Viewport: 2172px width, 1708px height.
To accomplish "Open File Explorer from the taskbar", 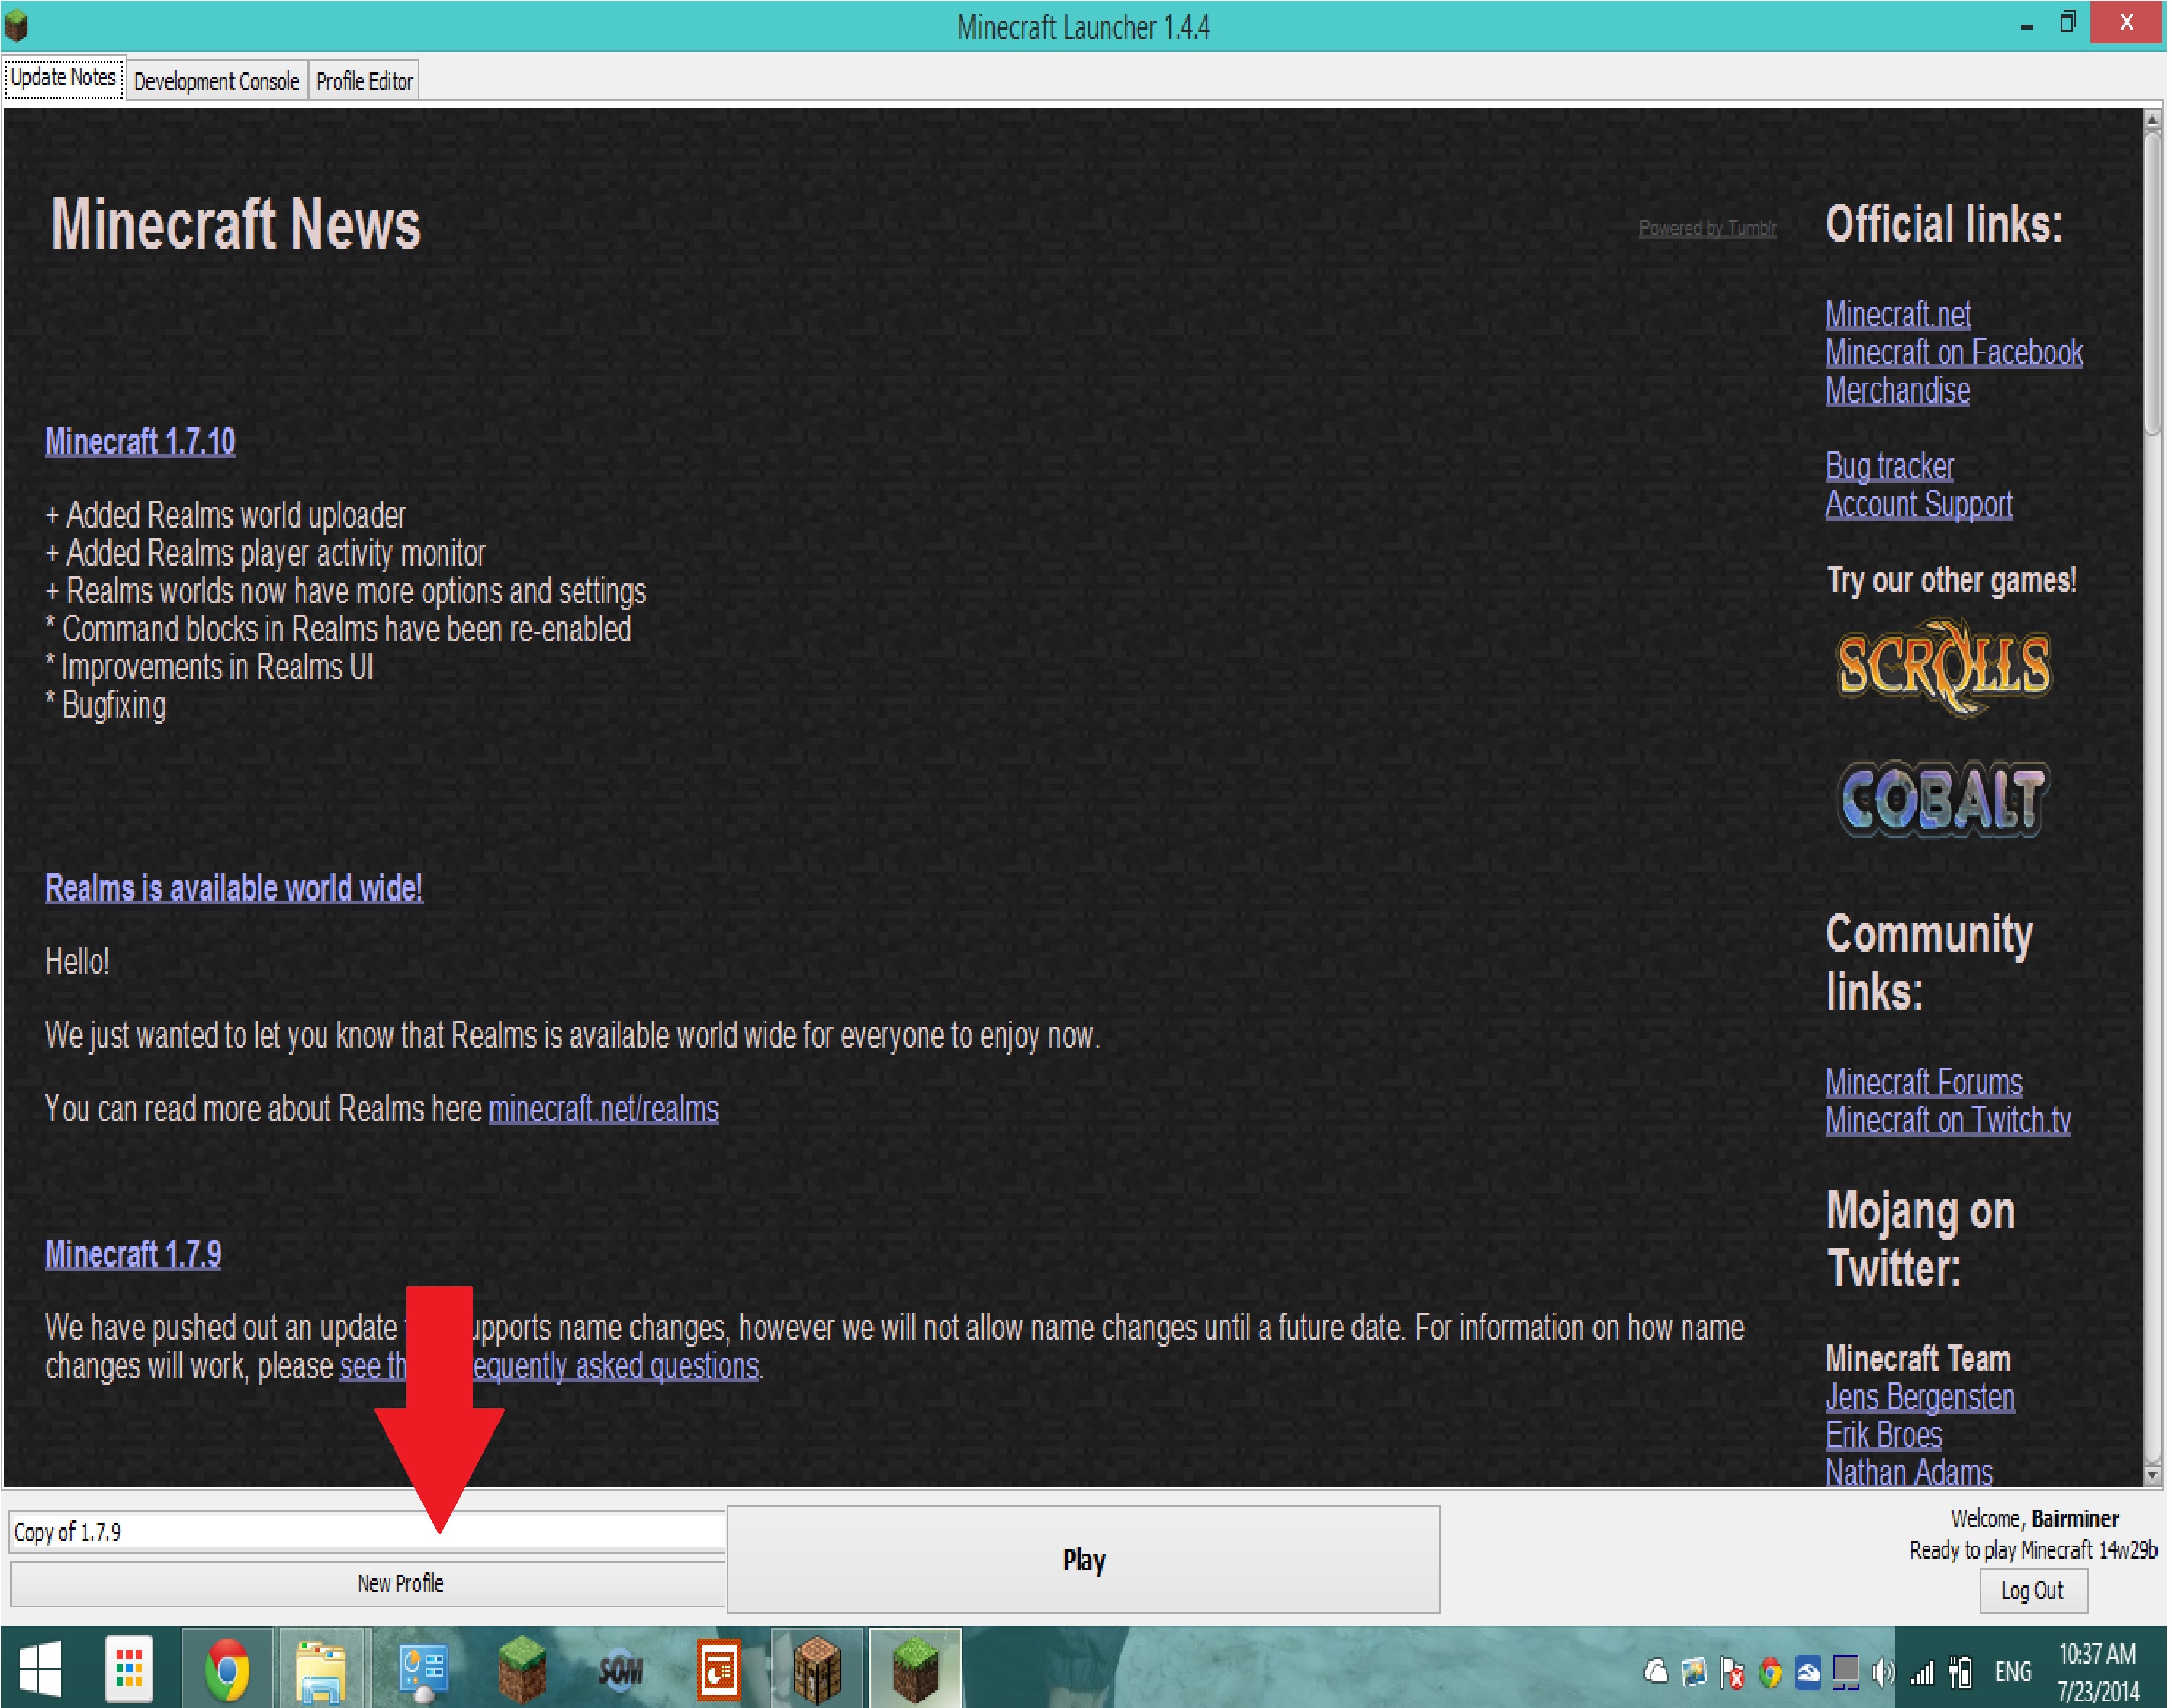I will pyautogui.click(x=322, y=1670).
